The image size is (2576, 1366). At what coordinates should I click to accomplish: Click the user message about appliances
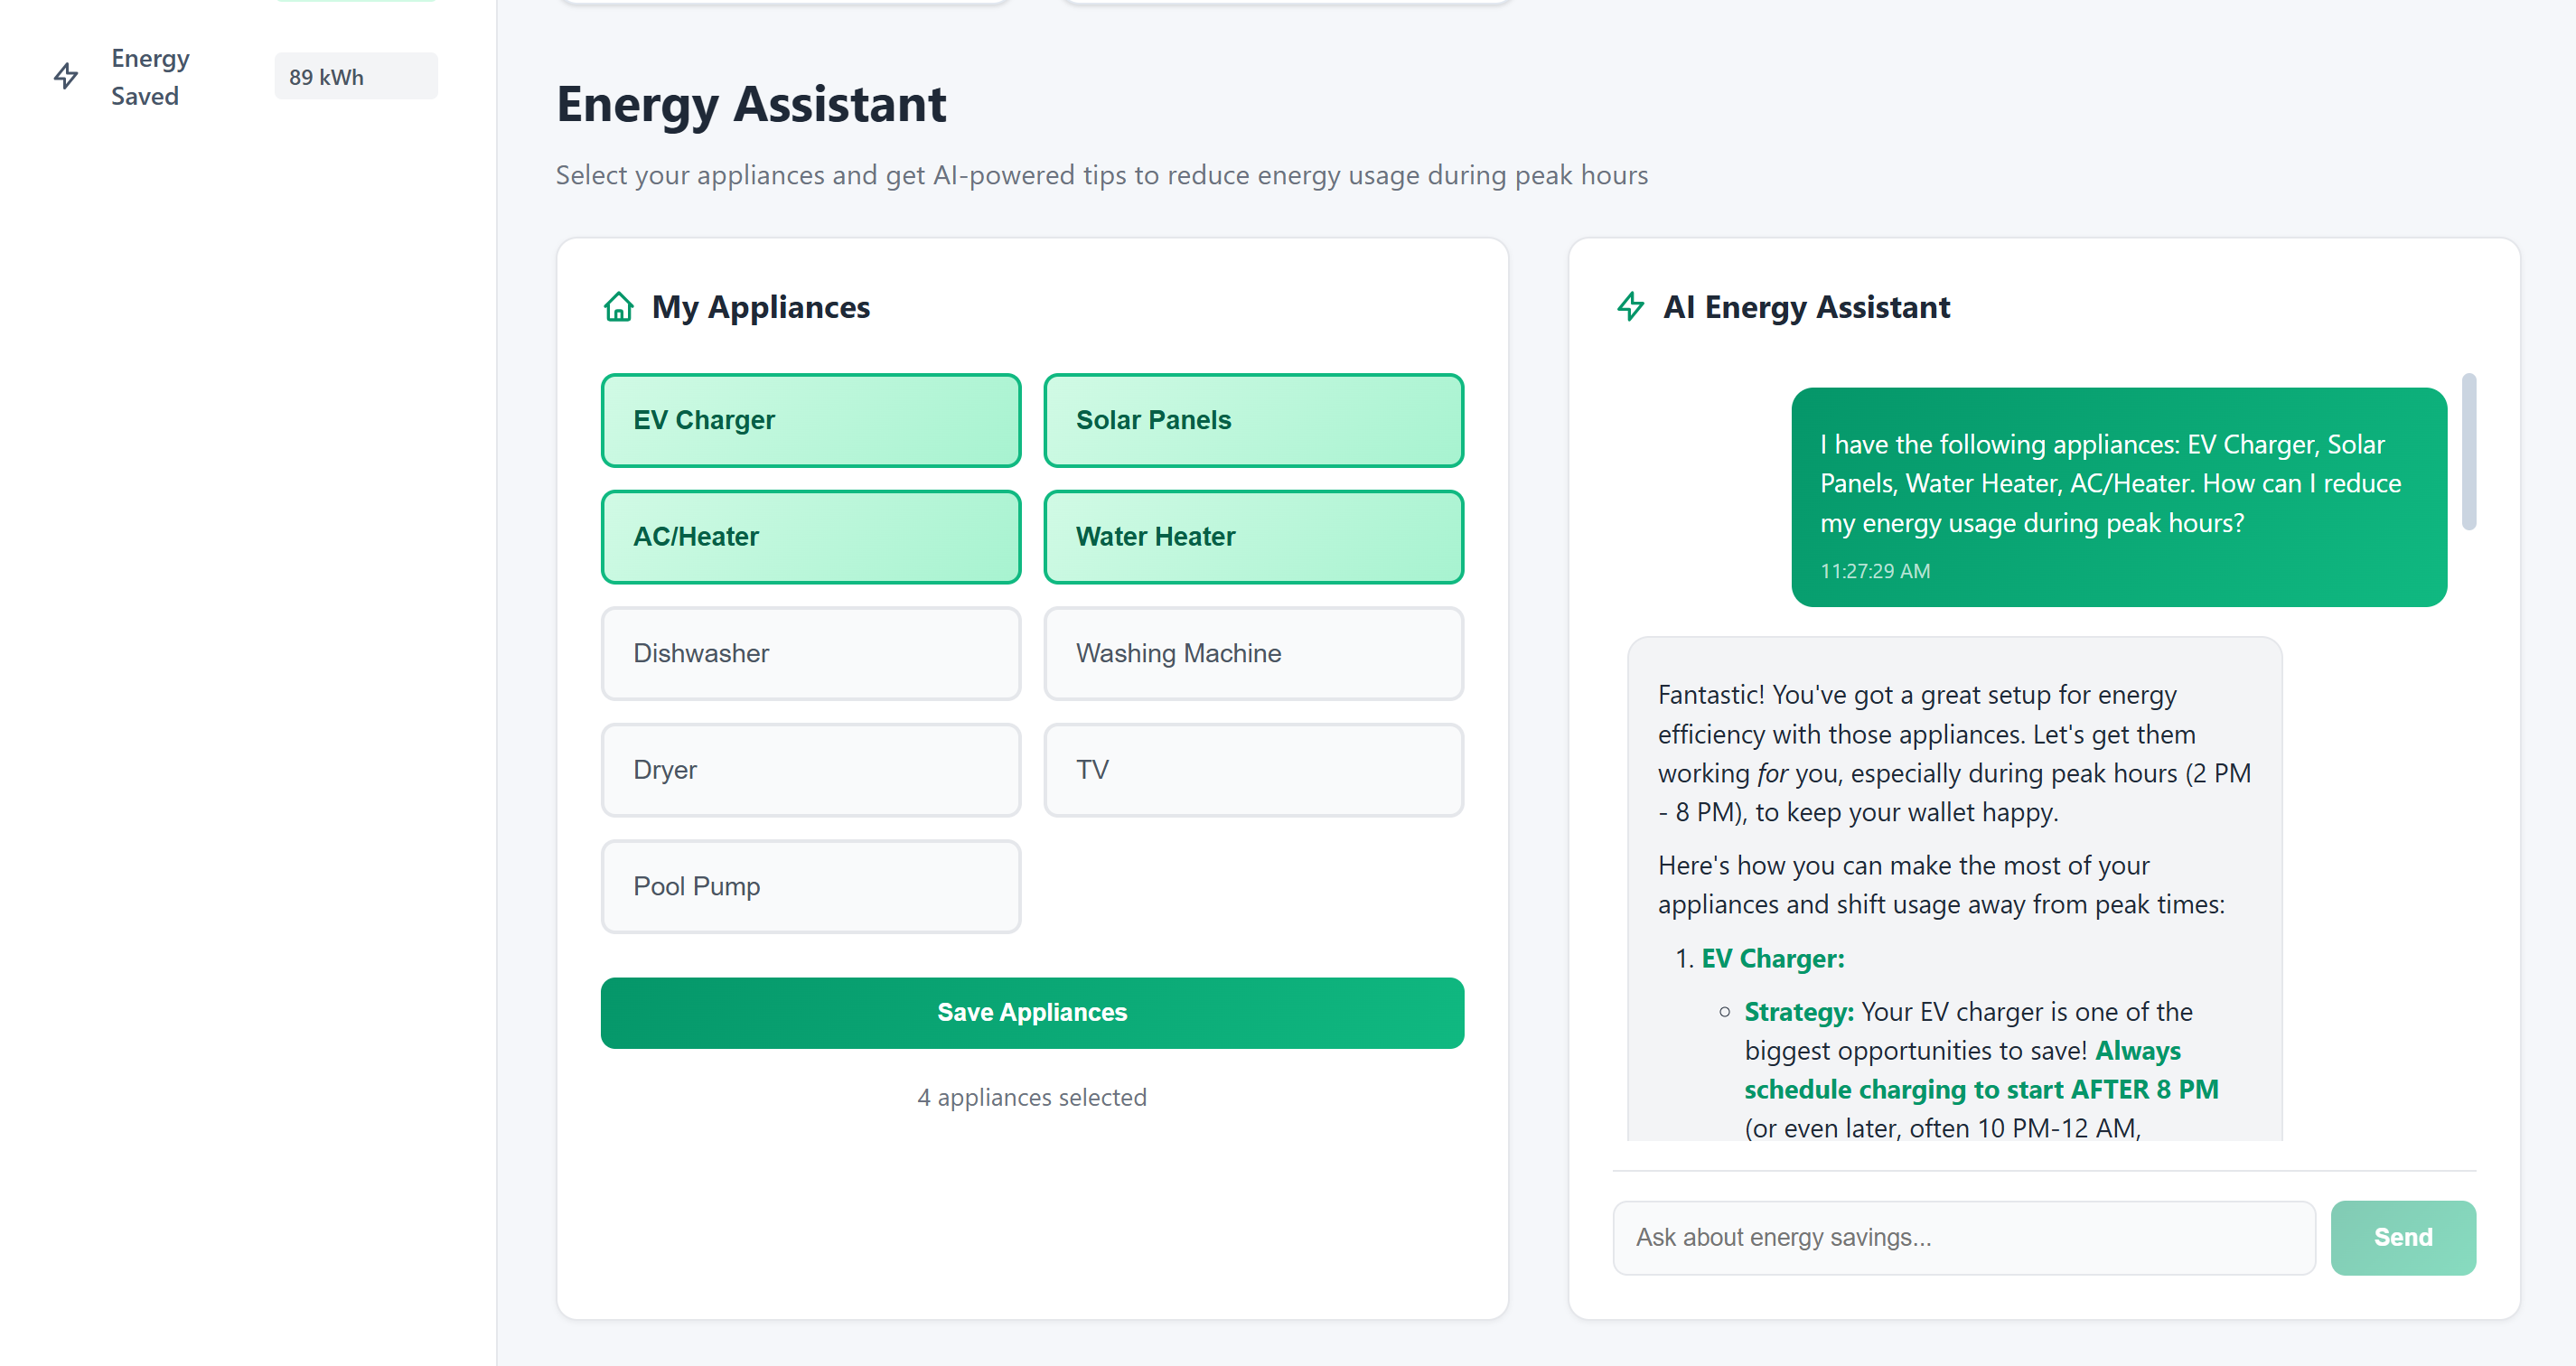tap(2118, 497)
